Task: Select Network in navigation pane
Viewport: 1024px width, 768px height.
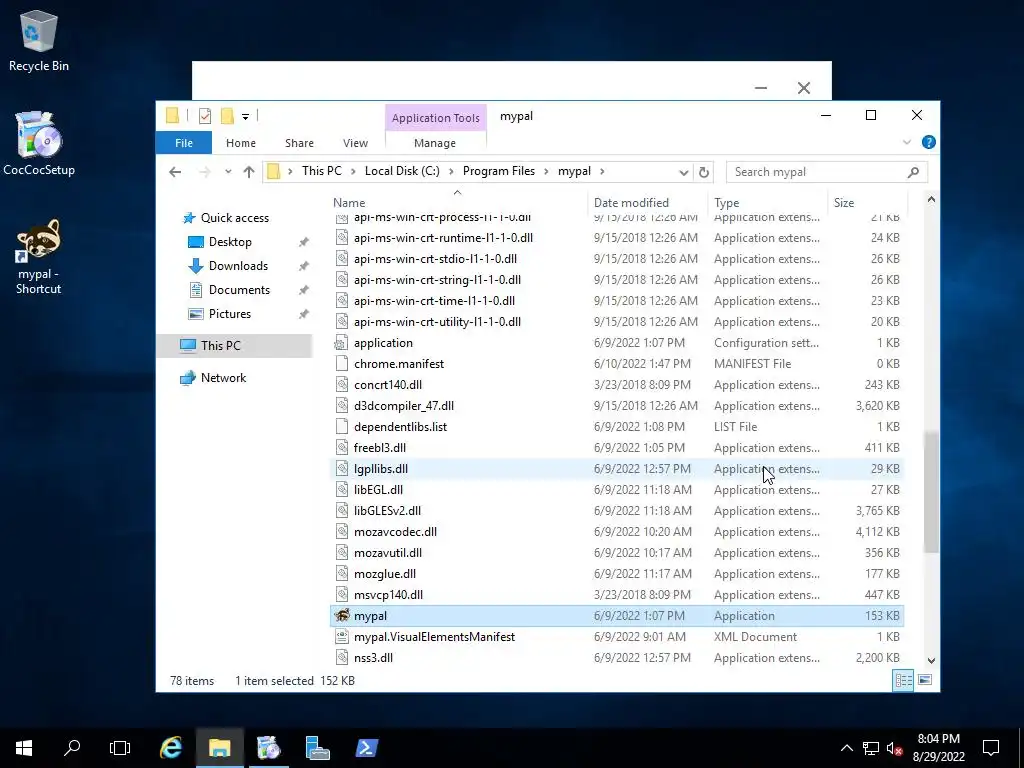Action: tap(223, 377)
